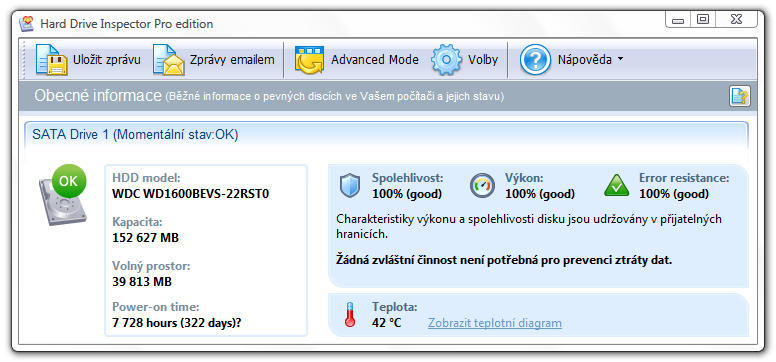Click the Zprávy emailem label
Image resolution: width=776 pixels, height=362 pixels.
coord(232,60)
